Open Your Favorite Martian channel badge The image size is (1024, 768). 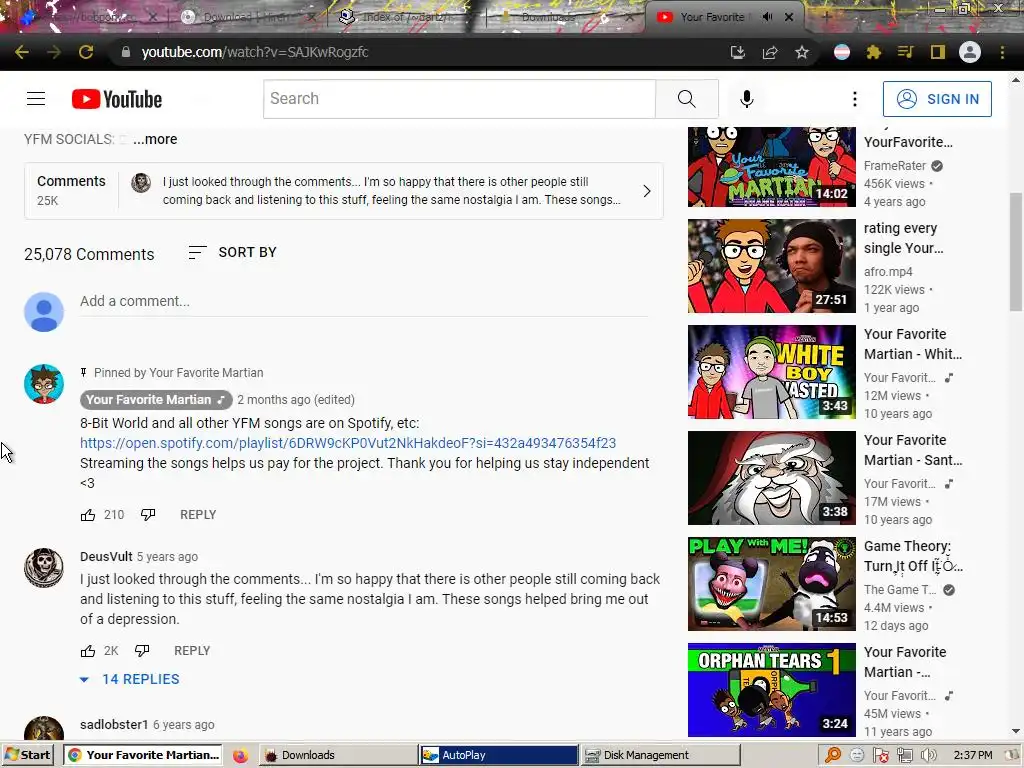[156, 400]
